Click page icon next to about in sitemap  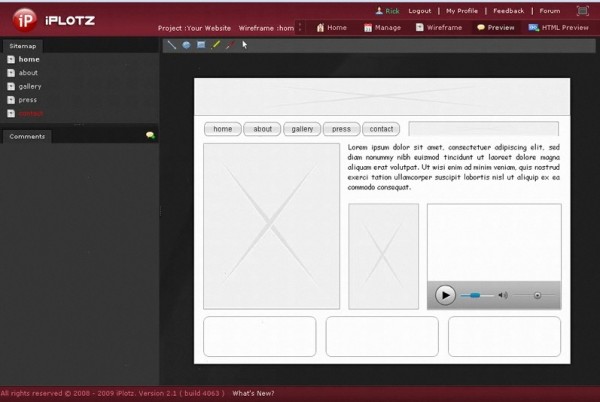(11, 73)
